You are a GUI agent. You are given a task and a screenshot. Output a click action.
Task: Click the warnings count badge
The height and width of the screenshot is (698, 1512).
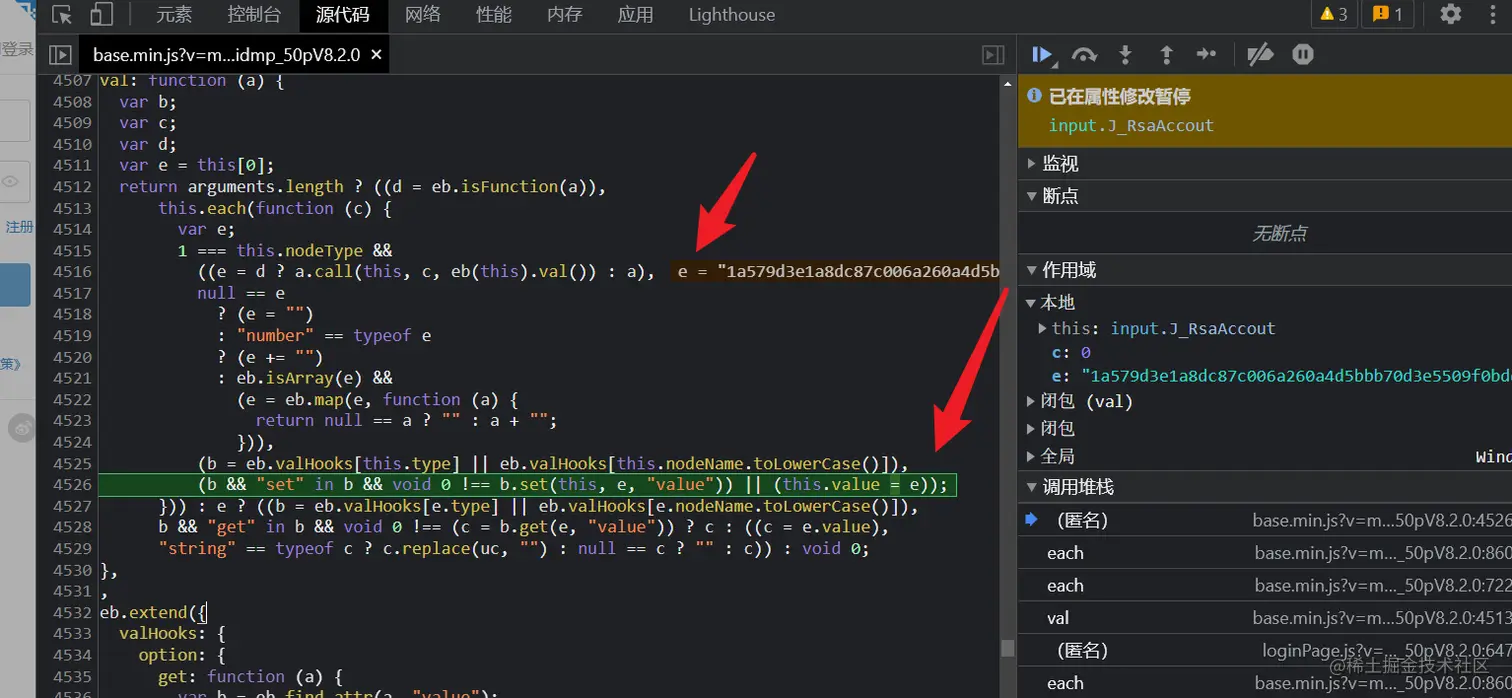(x=1333, y=14)
